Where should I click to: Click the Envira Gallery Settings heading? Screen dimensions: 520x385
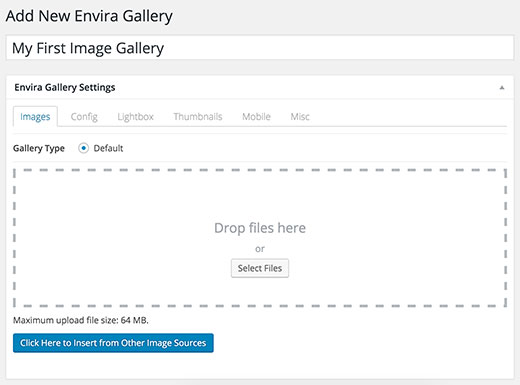65,87
